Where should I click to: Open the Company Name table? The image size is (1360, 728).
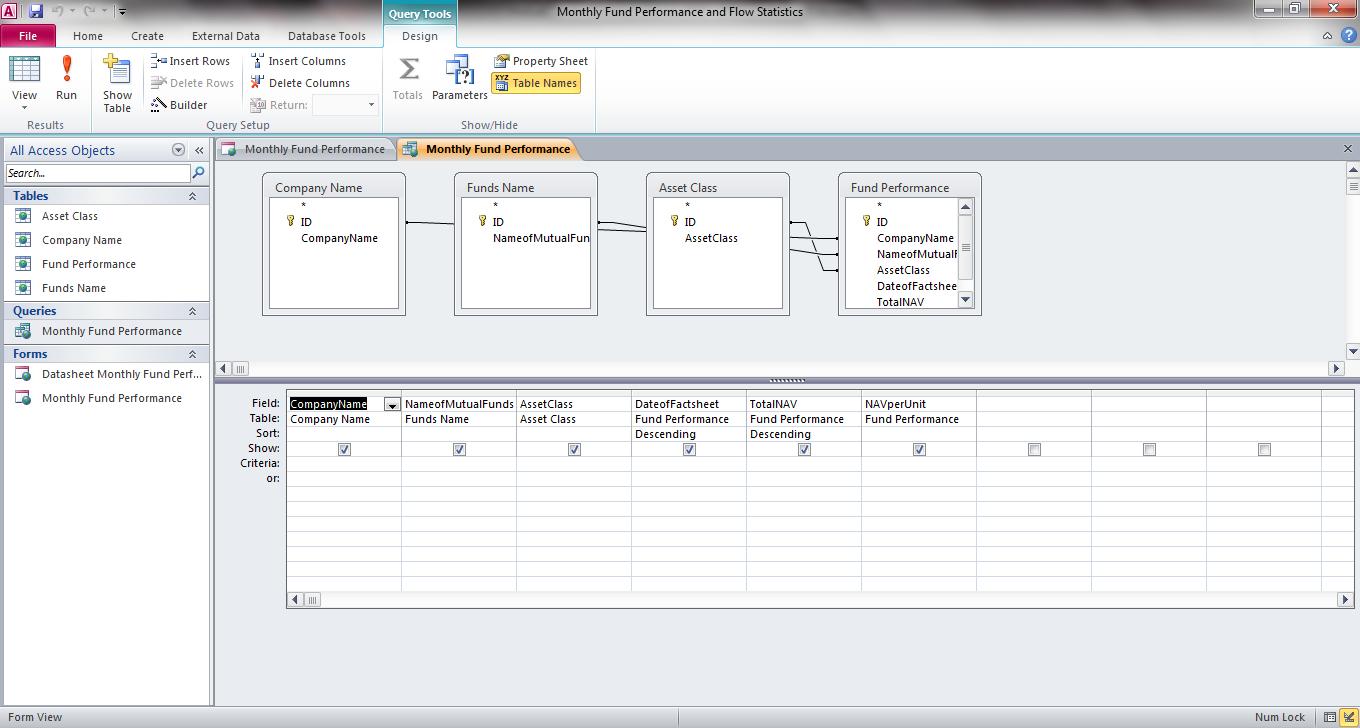coord(81,240)
